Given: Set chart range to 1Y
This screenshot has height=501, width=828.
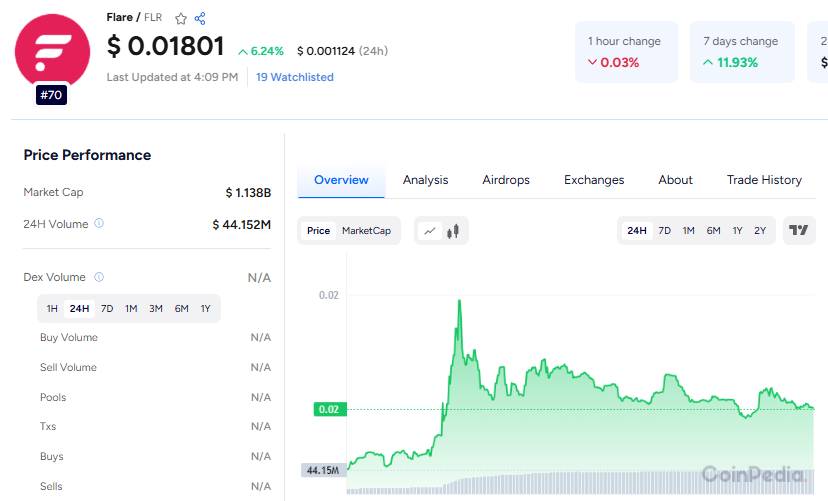Looking at the screenshot, I should (737, 231).
